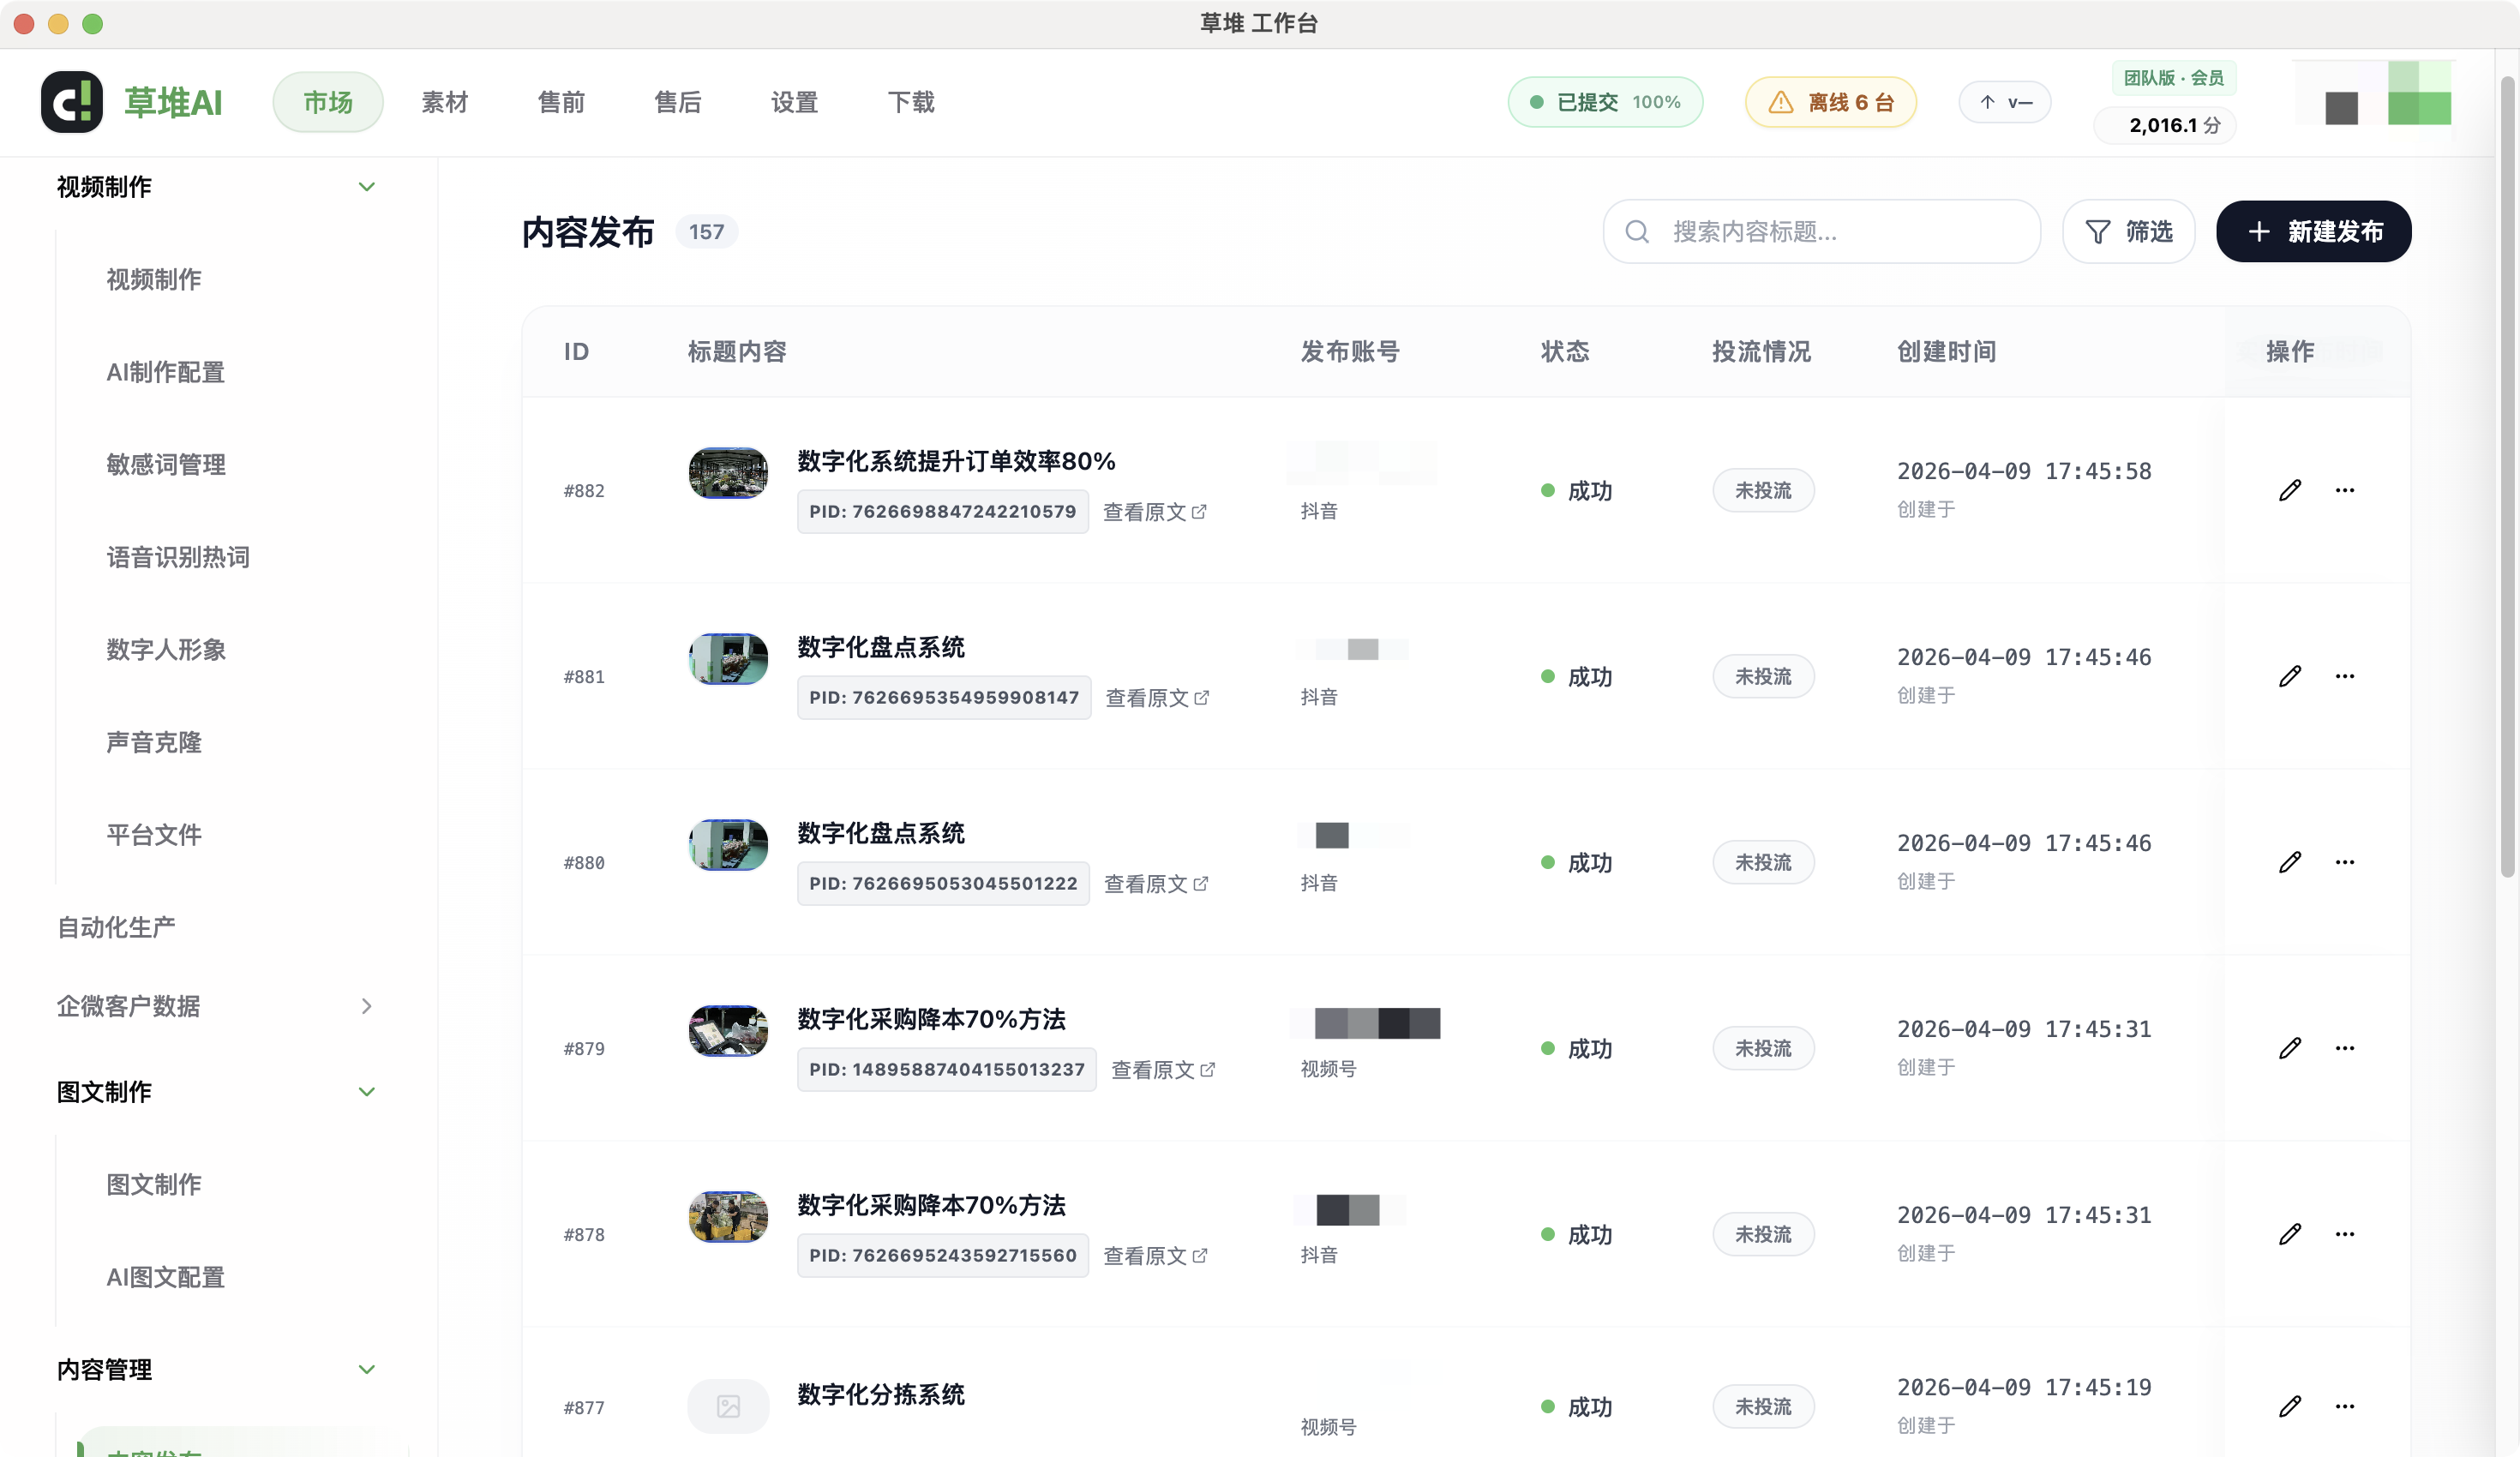Open 查看原文 link for row #882
2520x1457 pixels.
point(1155,512)
